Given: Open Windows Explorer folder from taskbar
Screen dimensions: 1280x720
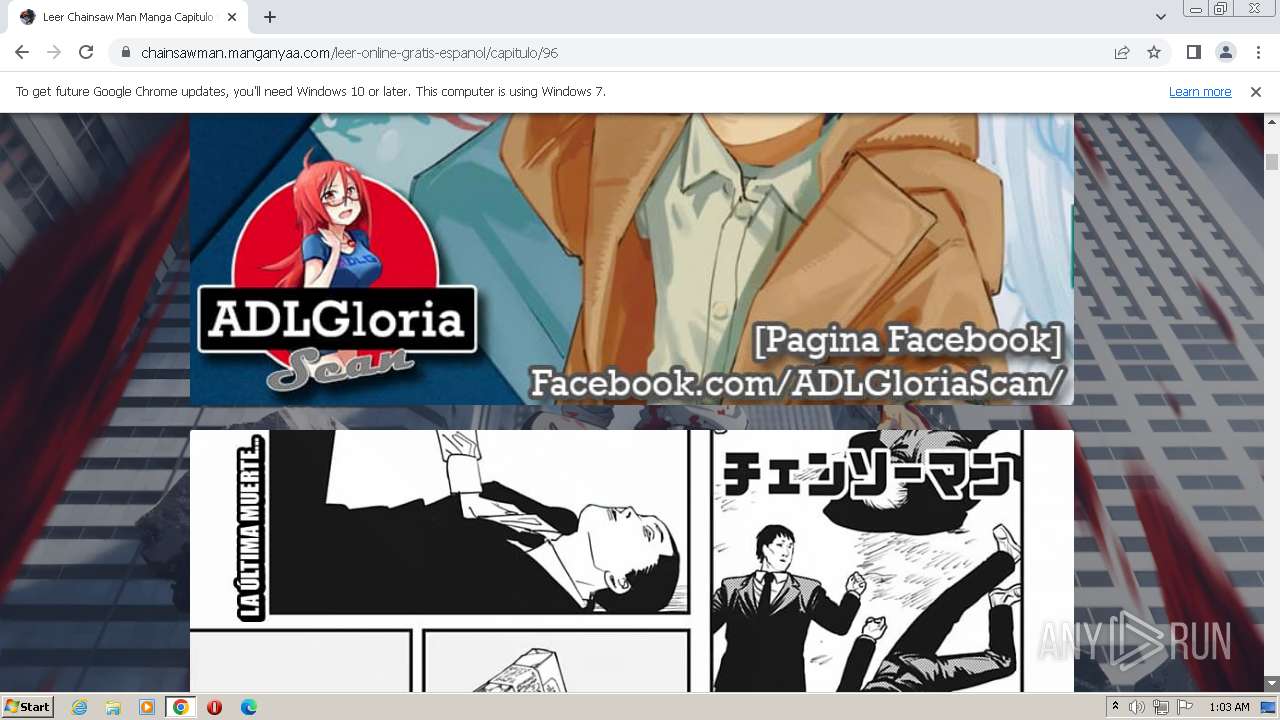Looking at the screenshot, I should (113, 707).
